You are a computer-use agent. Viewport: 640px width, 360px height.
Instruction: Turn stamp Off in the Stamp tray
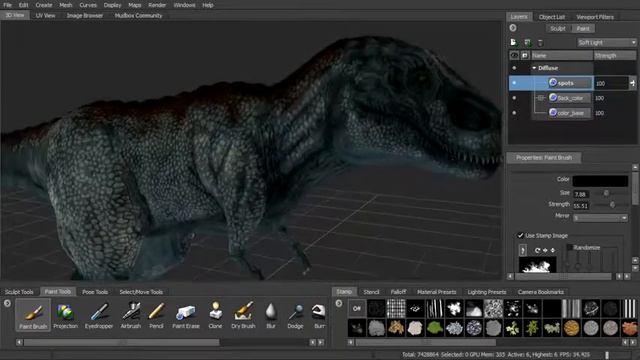pyautogui.click(x=357, y=308)
